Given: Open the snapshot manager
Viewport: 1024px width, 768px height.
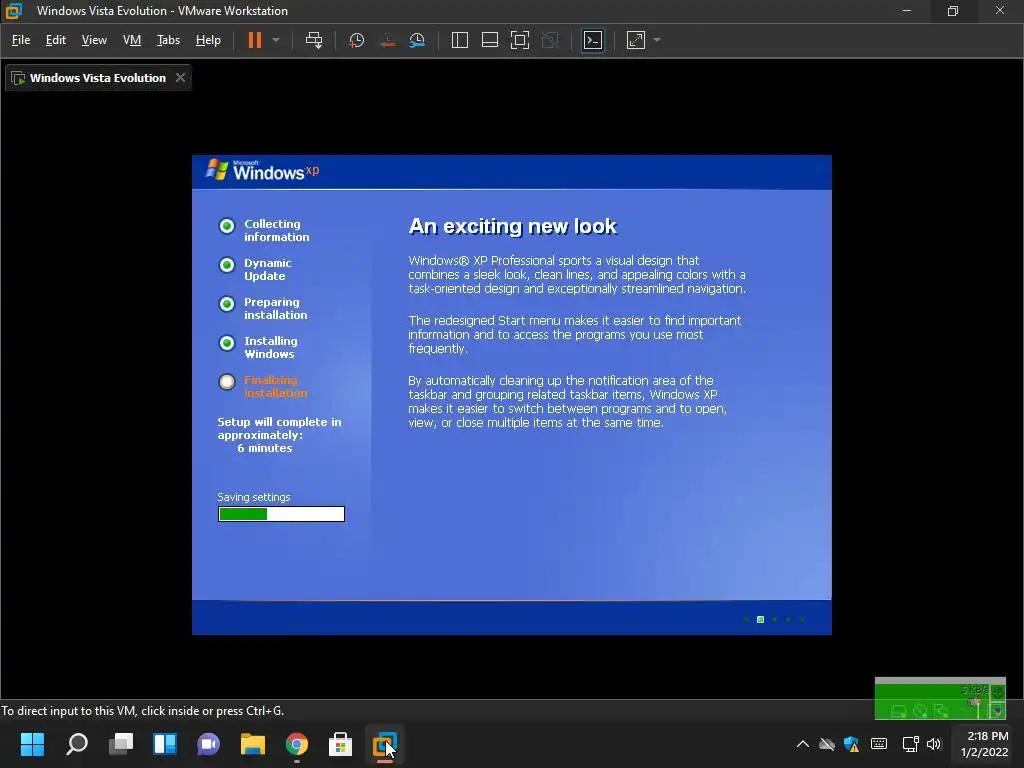Looking at the screenshot, I should coord(417,40).
